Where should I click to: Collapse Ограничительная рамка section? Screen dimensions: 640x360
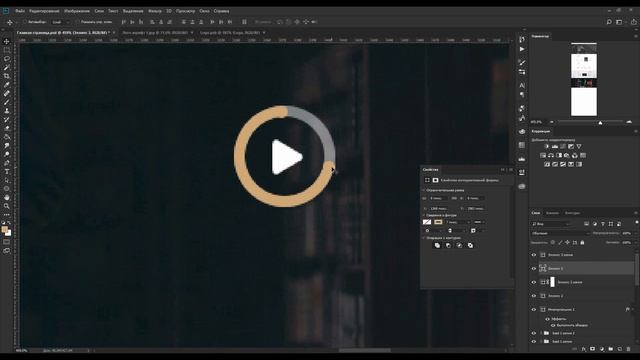point(424,190)
